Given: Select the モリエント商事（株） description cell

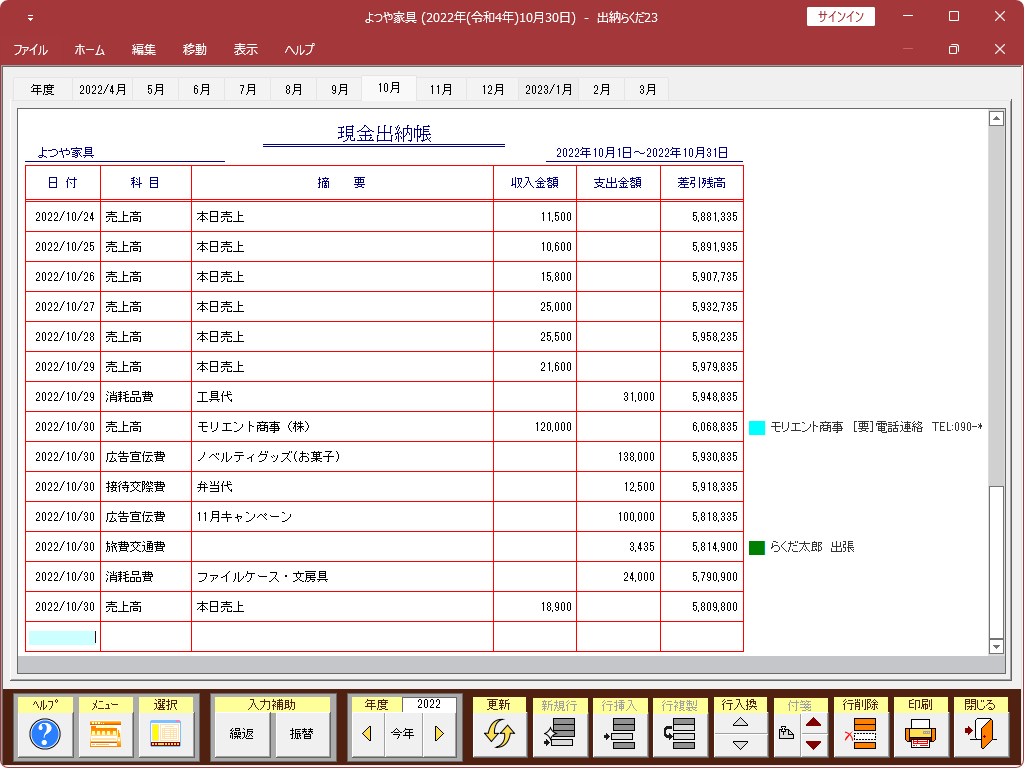Looking at the screenshot, I should [342, 426].
